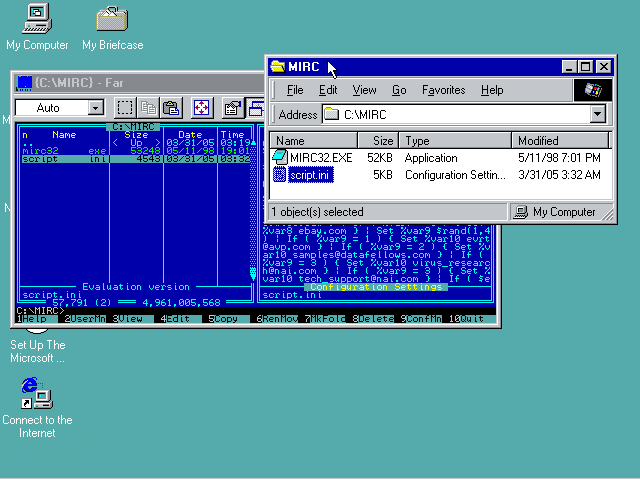Expand the Address bar dropdown arrow
Image resolution: width=640 pixels, height=480 pixels.
pyautogui.click(x=598, y=114)
